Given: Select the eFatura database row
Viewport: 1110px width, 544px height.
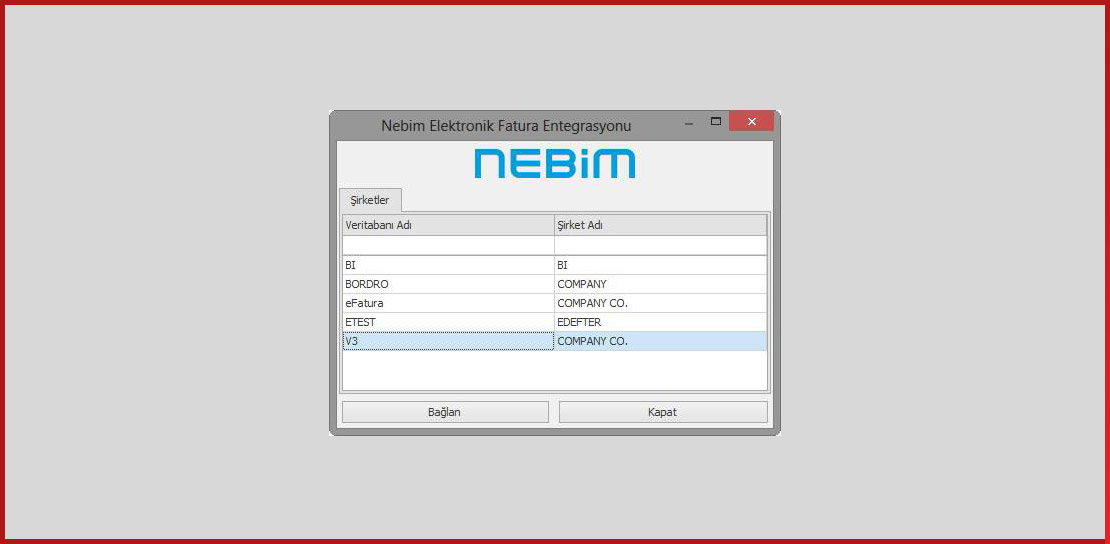Looking at the screenshot, I should 554,303.
